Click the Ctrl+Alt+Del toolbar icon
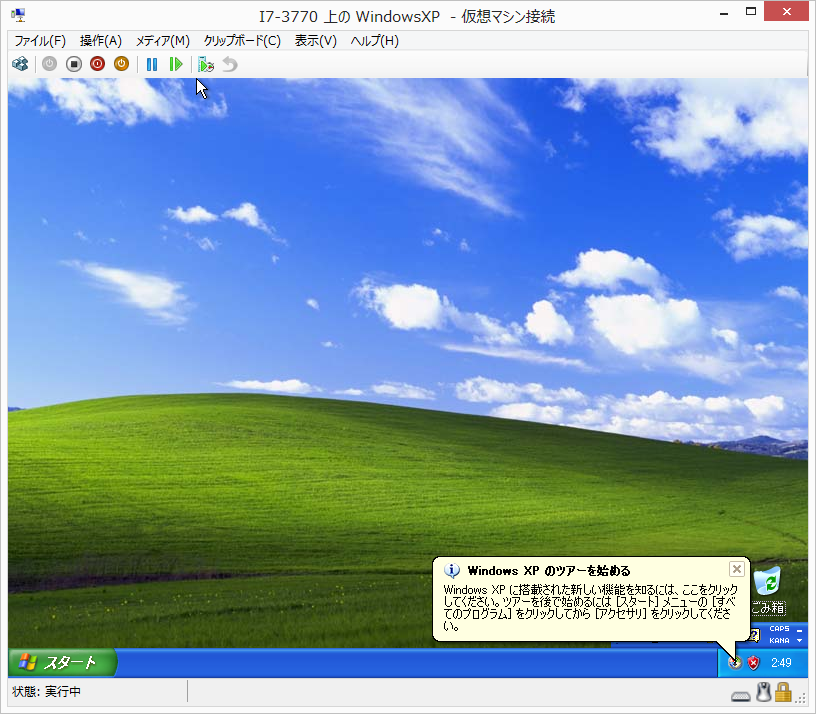816x714 pixels. [20, 65]
